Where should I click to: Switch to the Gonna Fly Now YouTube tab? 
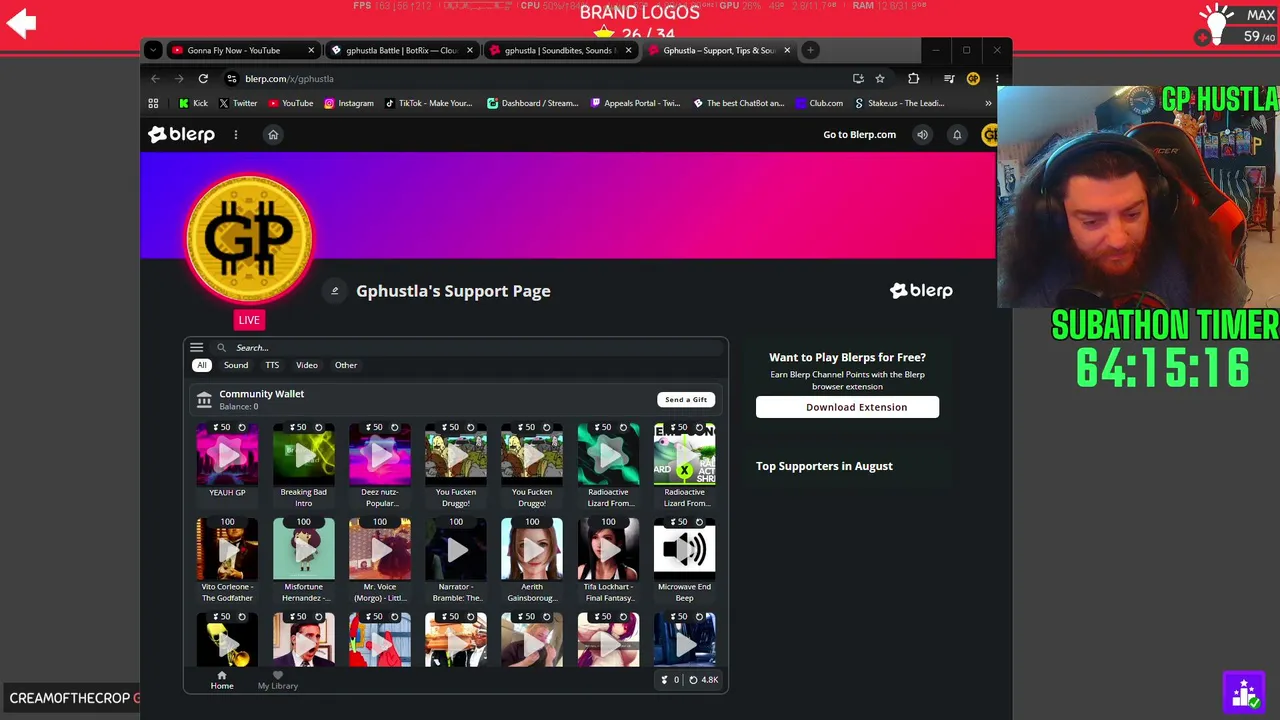click(x=242, y=50)
